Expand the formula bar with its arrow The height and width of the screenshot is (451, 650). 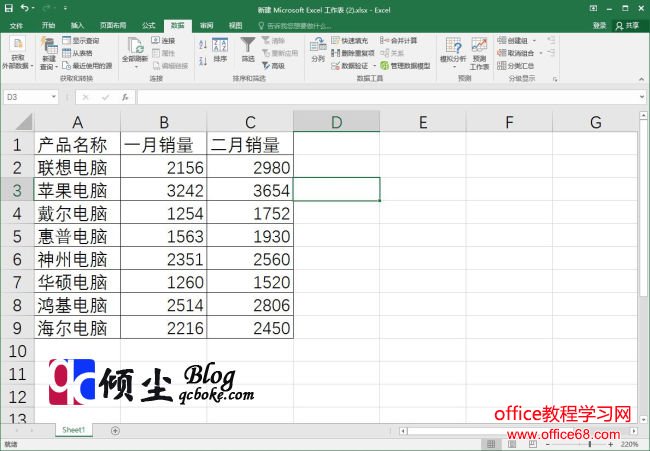[x=642, y=97]
